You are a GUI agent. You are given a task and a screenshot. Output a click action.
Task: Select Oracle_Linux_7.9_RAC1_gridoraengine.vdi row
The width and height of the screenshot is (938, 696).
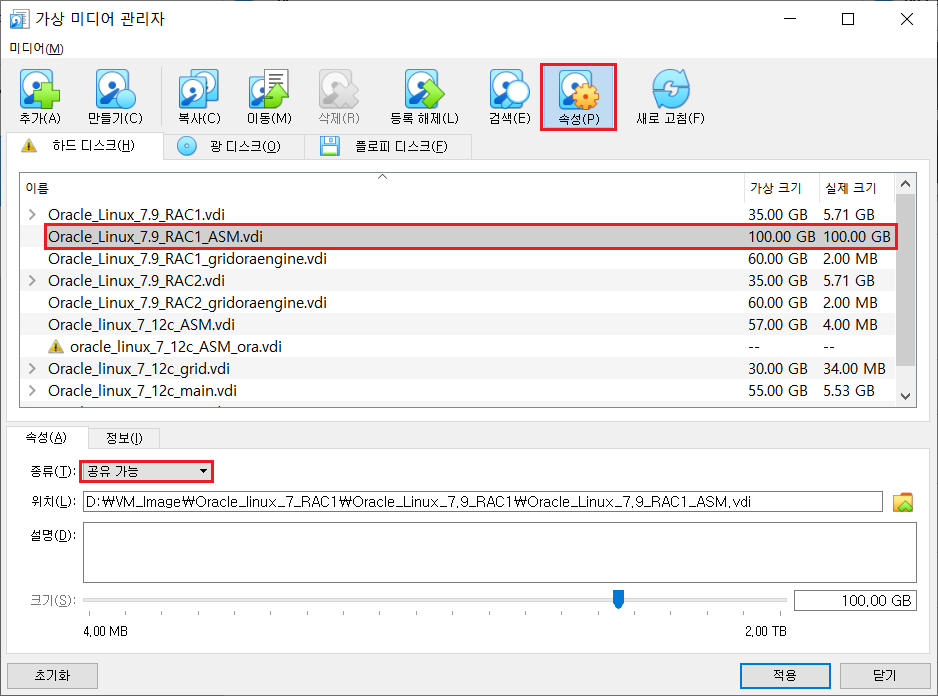[x=458, y=259]
